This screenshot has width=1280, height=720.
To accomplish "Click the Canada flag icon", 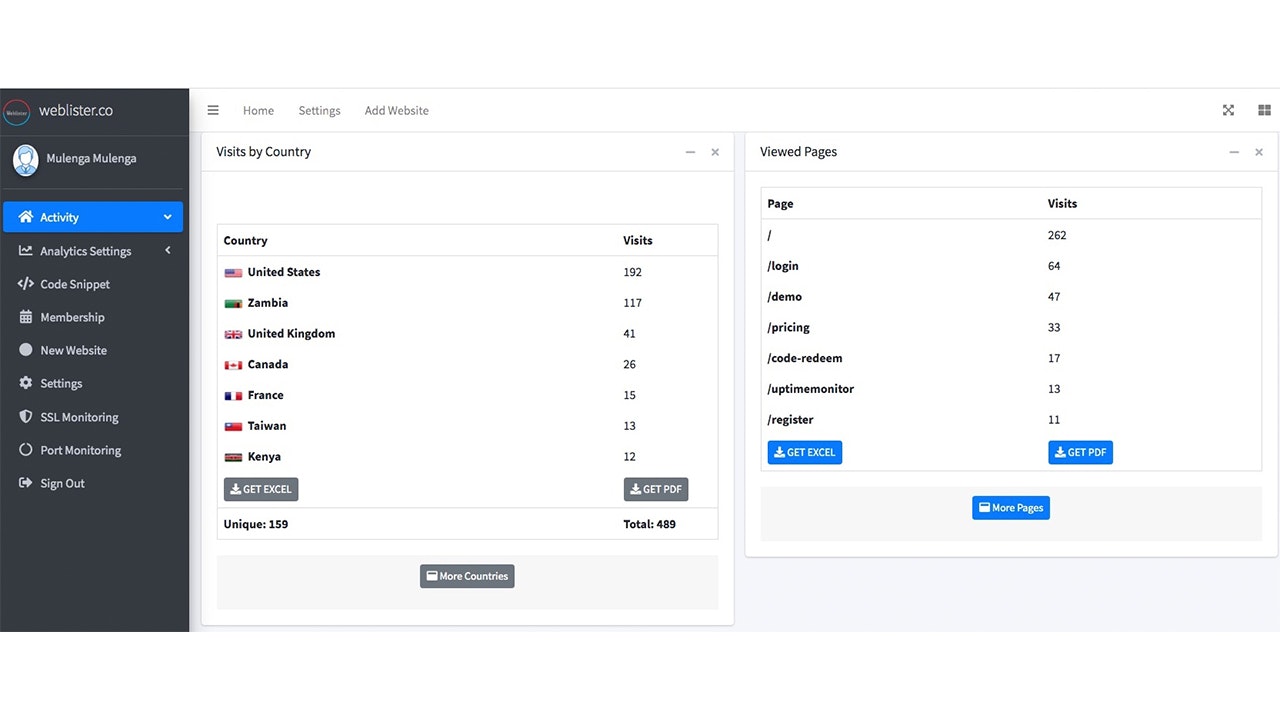I will 233,365.
